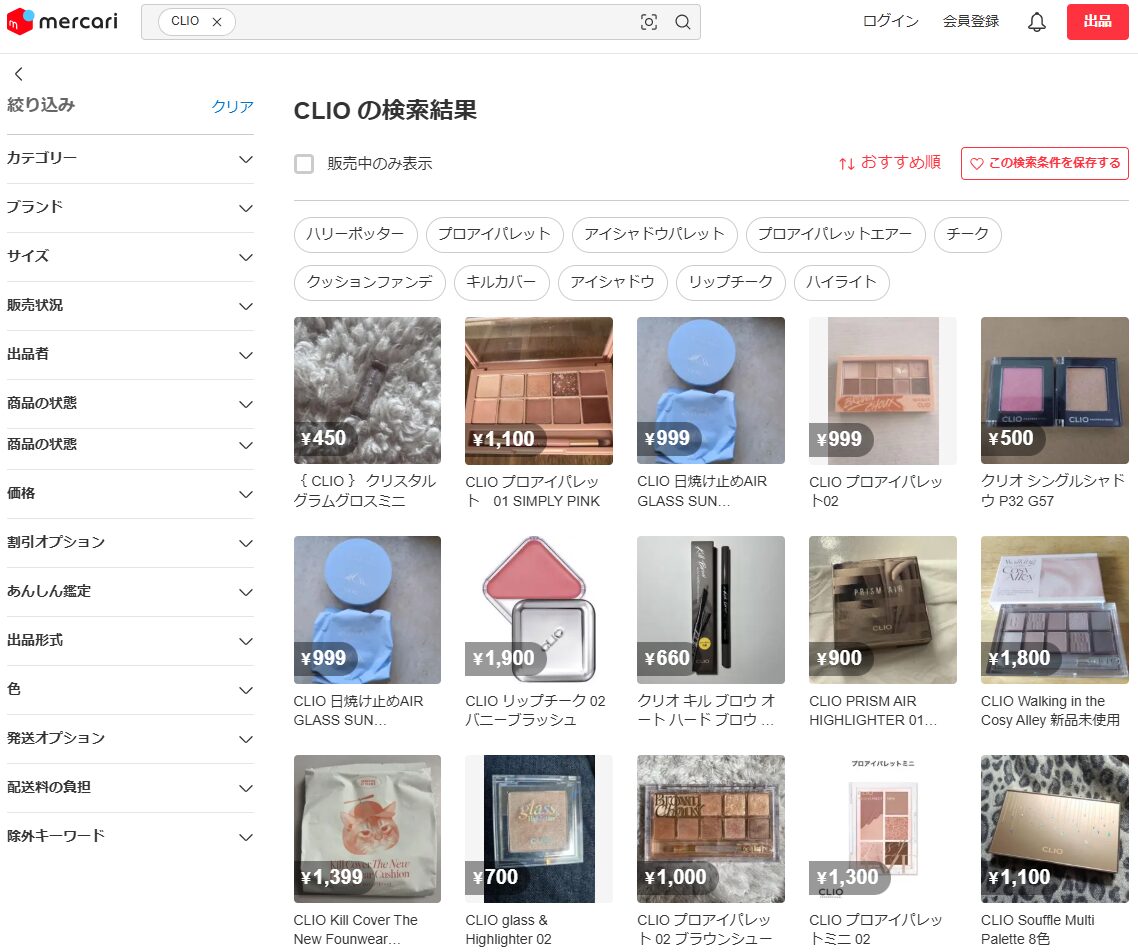Image resolution: width=1138 pixels, height=952 pixels.
Task: Expand the 出品者 filter
Action: point(130,354)
